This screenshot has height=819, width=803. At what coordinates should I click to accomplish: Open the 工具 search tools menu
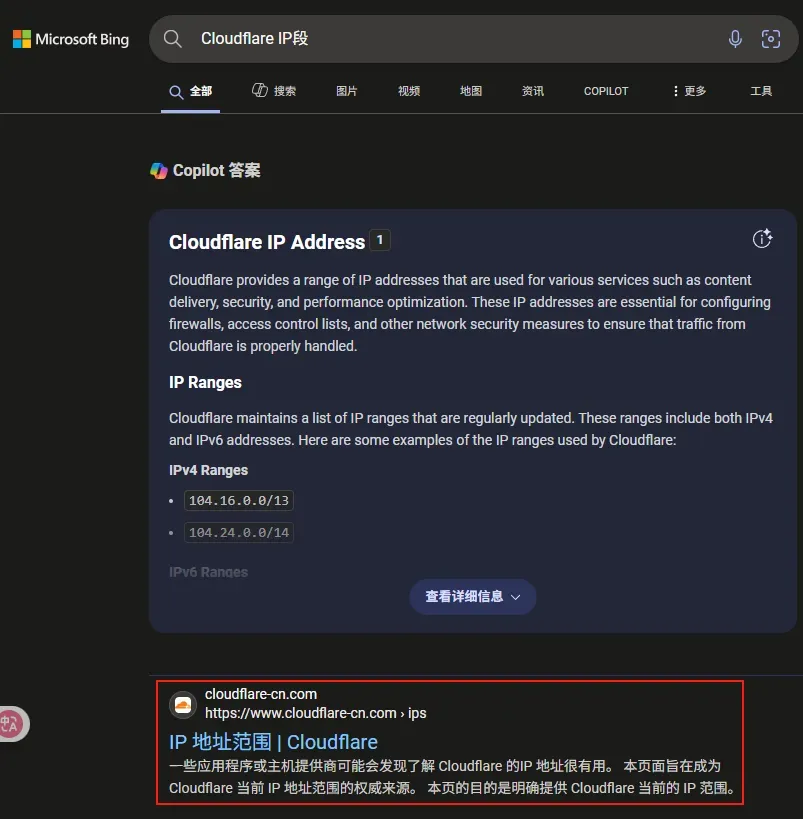pos(761,91)
